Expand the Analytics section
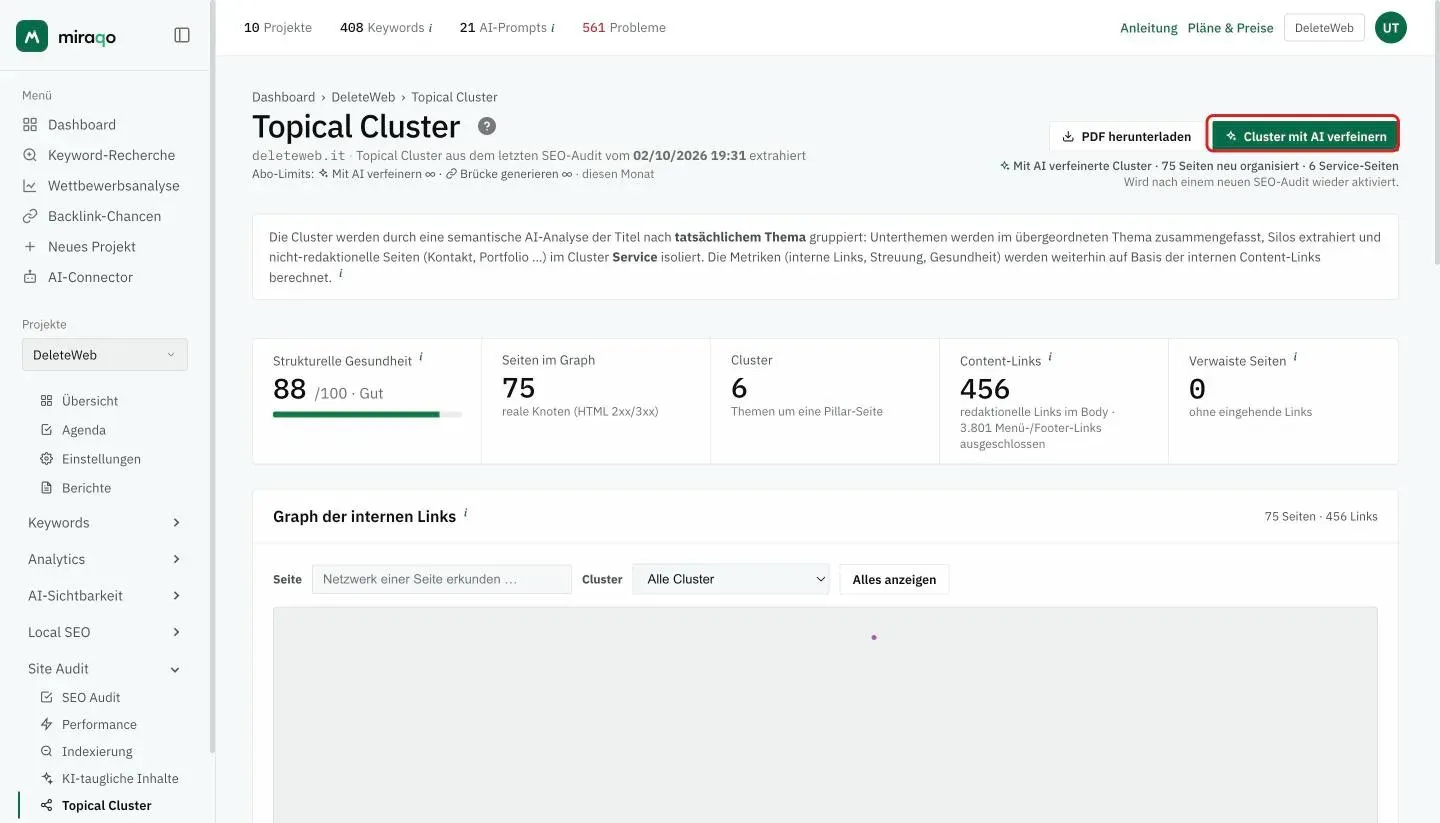1440x823 pixels. pyautogui.click(x=104, y=559)
